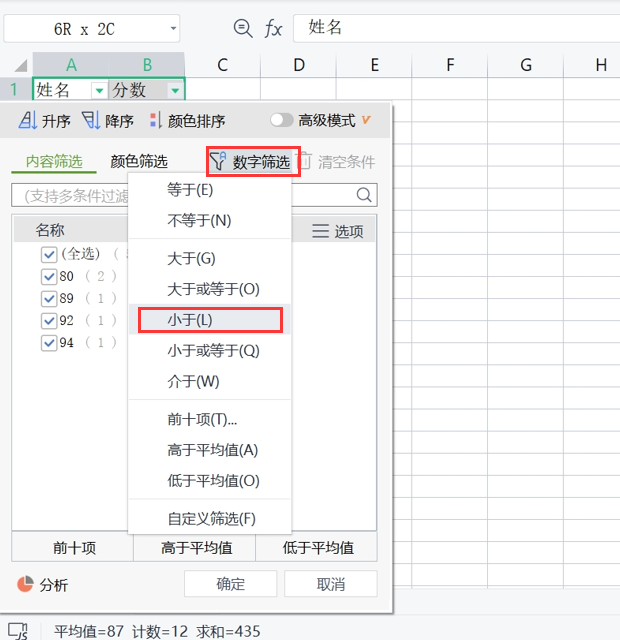Viewport: 620px width, 640px height.
Task: Open filter dropdown on 姓名 column
Action: tap(98, 91)
